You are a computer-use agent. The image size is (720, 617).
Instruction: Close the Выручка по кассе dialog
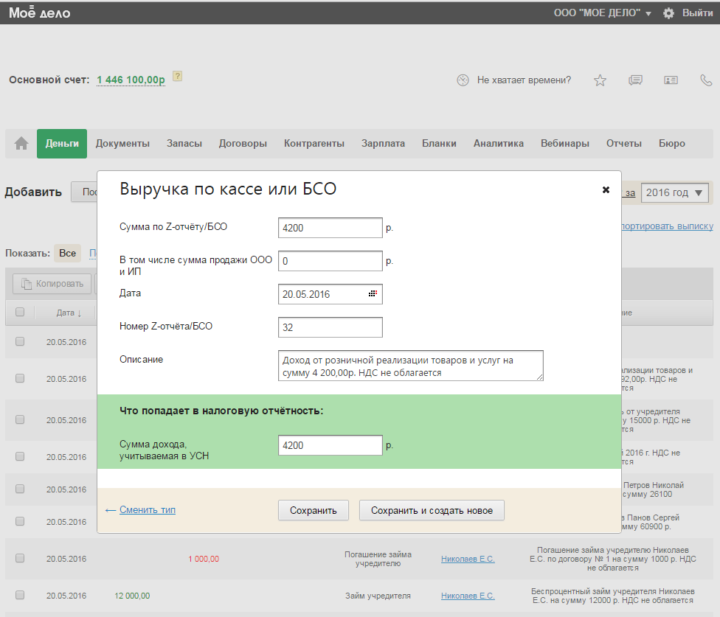point(605,189)
